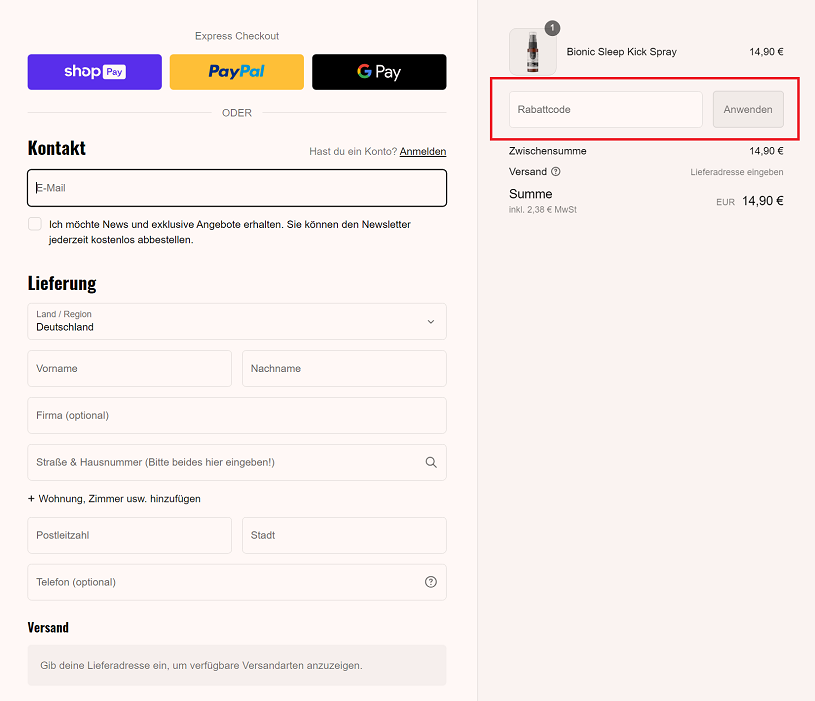Click the Bionic Sleep Kick Spray thumbnail
This screenshot has width=815, height=701.
(x=532, y=52)
